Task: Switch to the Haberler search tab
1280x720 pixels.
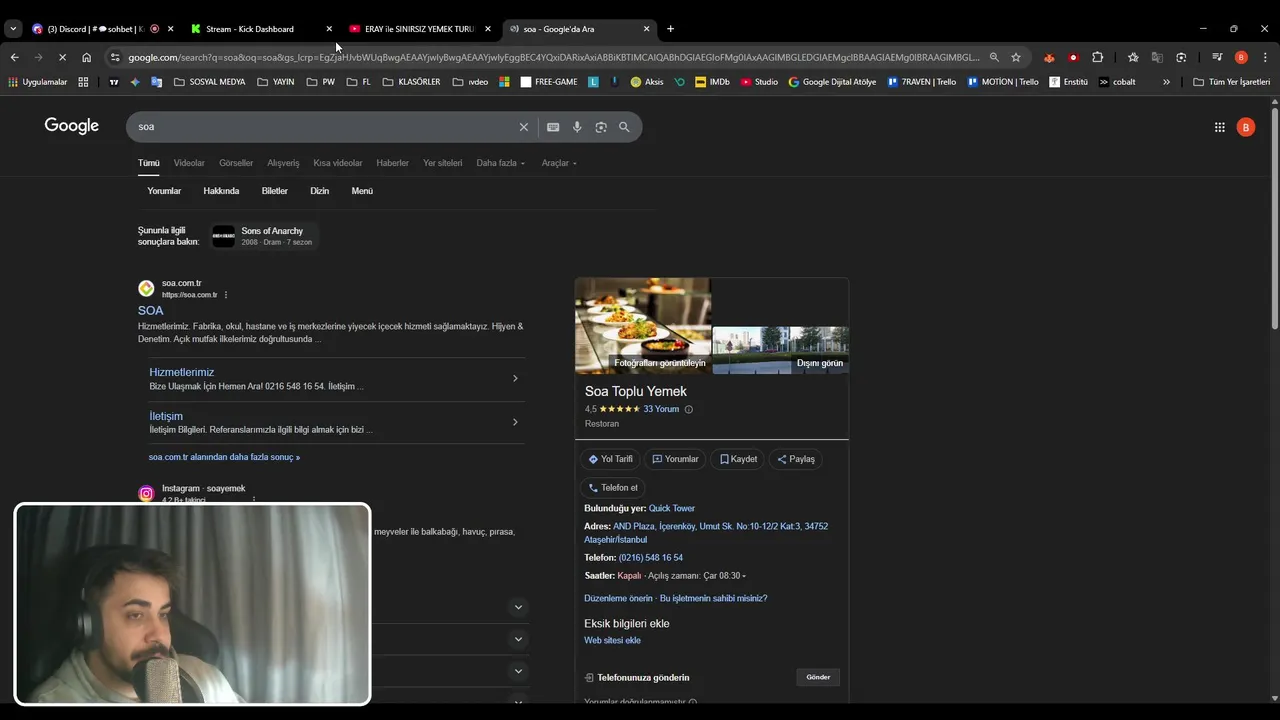Action: pyautogui.click(x=392, y=163)
